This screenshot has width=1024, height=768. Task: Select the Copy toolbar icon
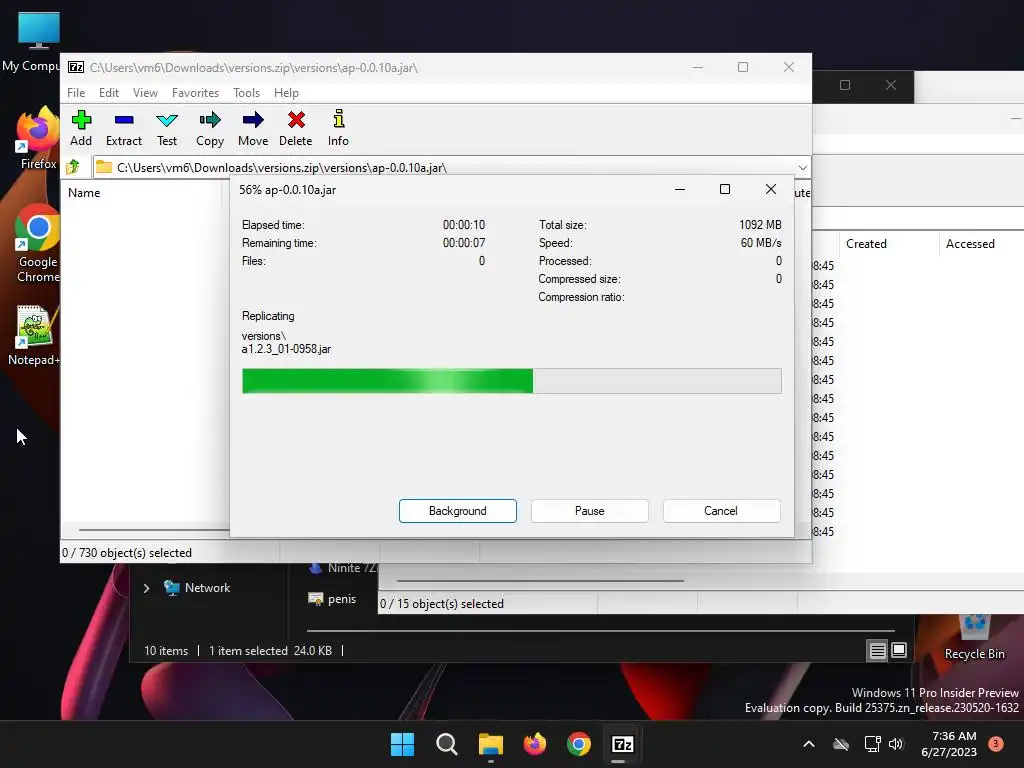[x=210, y=128]
